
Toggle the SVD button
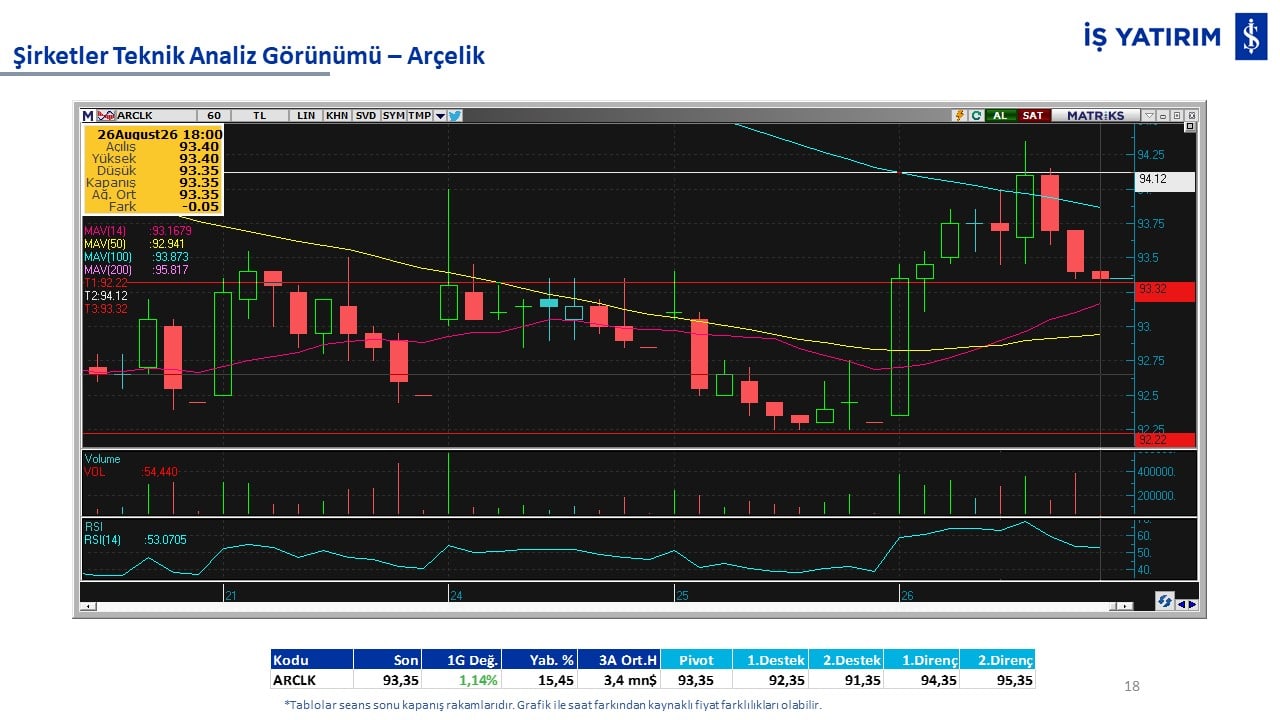(366, 115)
